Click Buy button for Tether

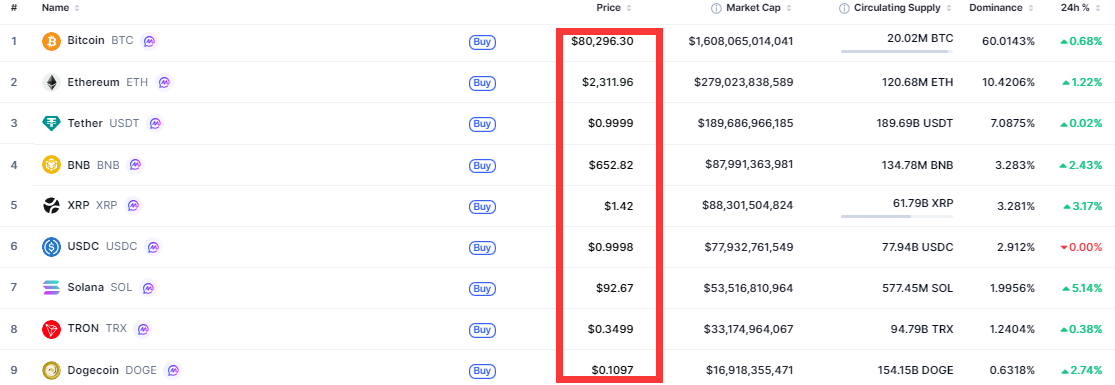482,125
